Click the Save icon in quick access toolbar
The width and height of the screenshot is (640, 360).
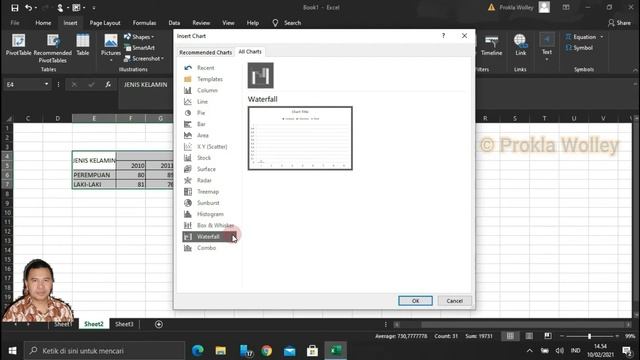coord(15,7)
